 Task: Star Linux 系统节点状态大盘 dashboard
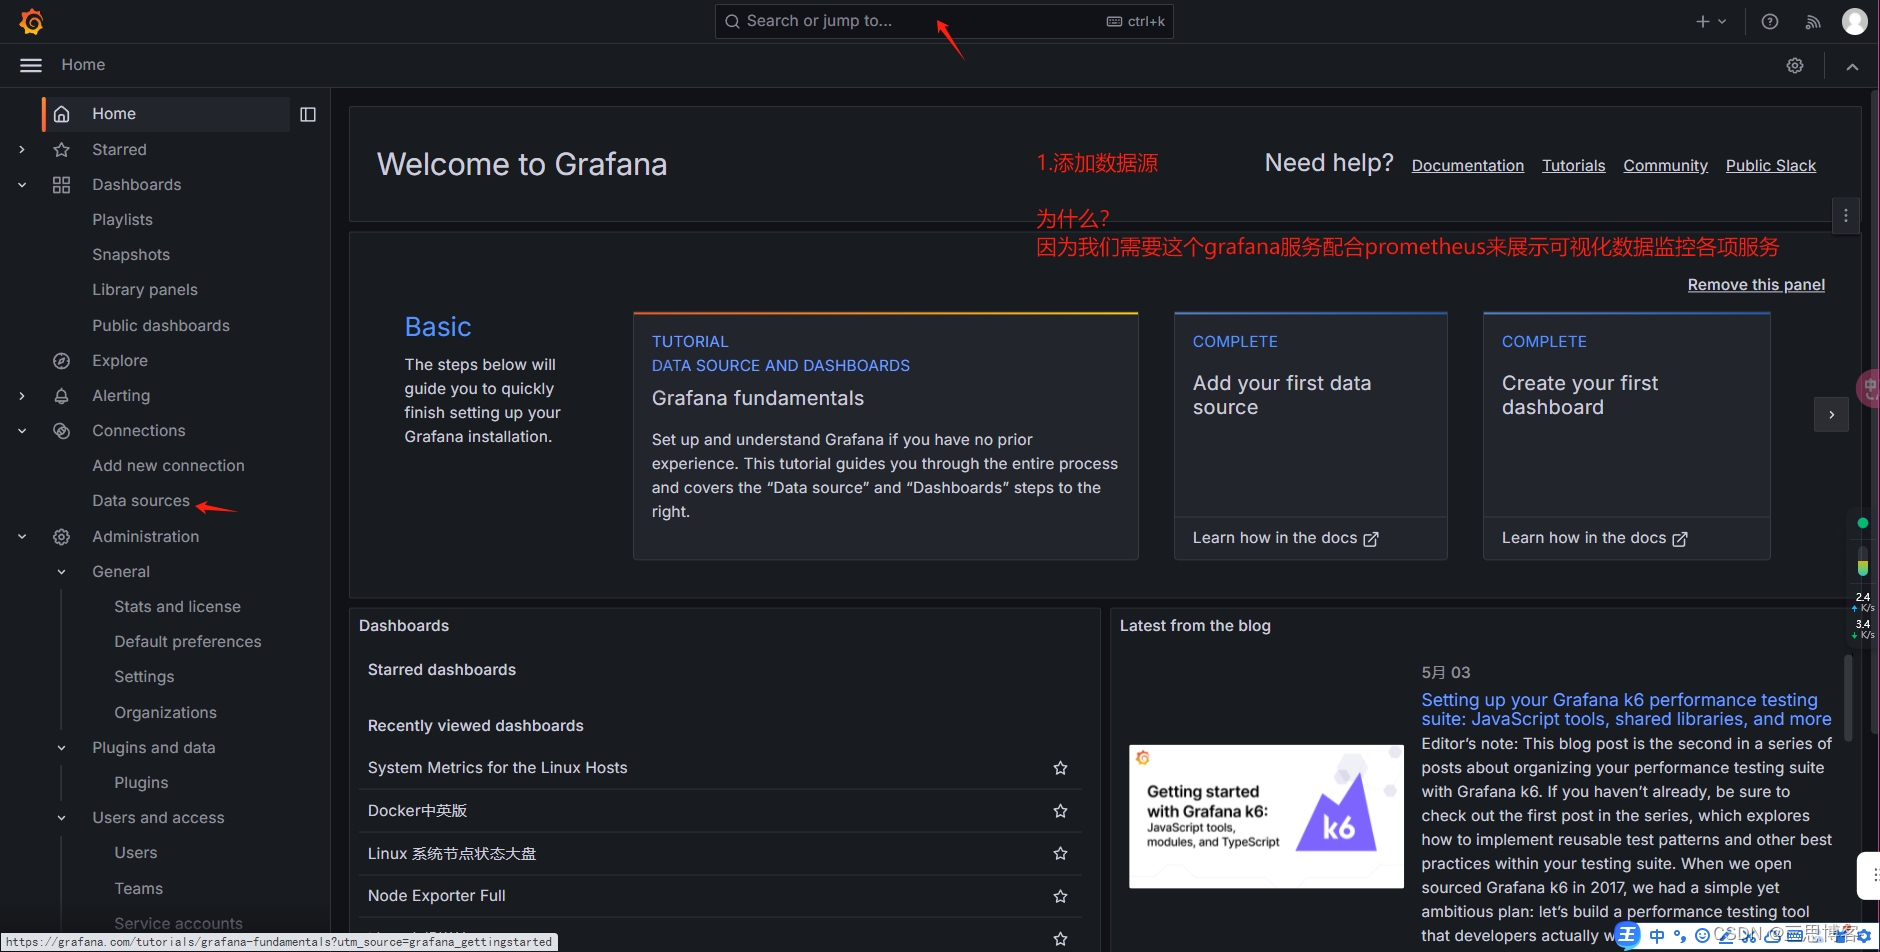click(1060, 854)
